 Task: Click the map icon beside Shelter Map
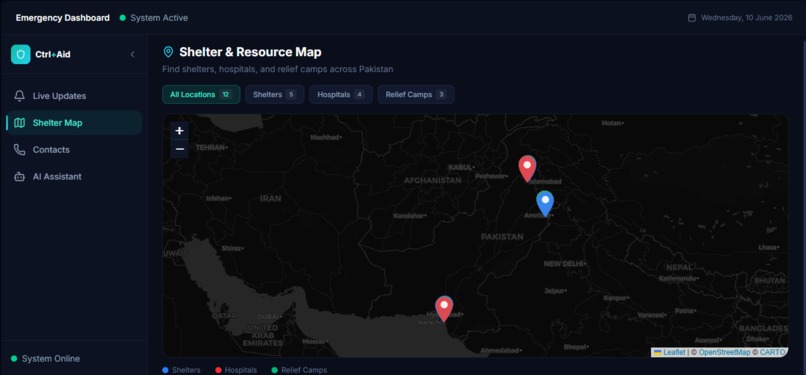[20, 123]
